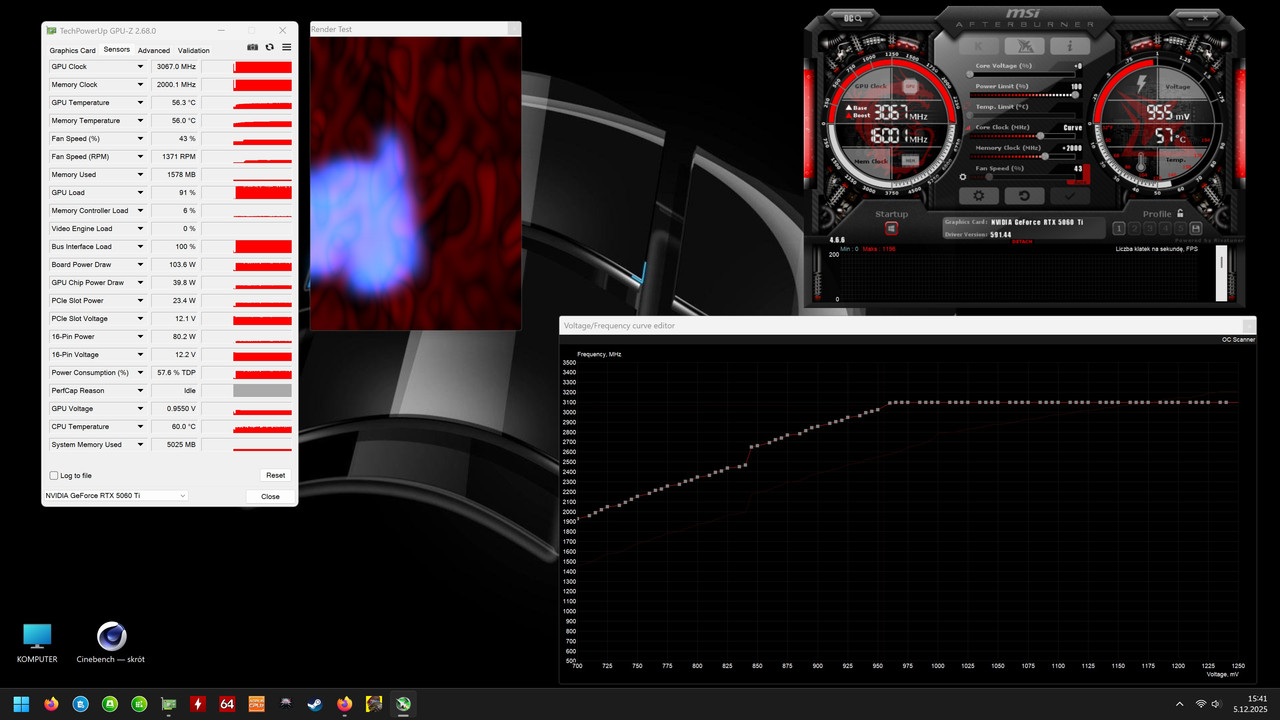Click the Afterburner K (Kombustor) button
The width and height of the screenshot is (1280, 720).
(x=979, y=46)
